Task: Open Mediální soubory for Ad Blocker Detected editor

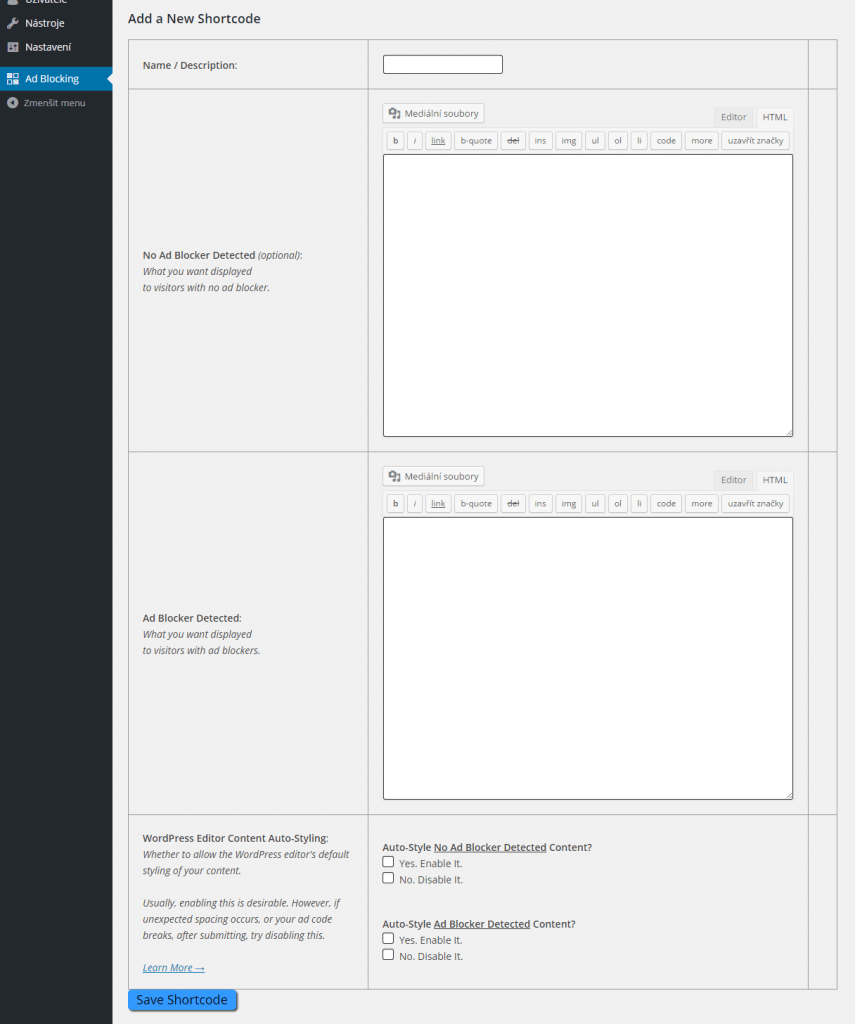Action: pos(433,476)
